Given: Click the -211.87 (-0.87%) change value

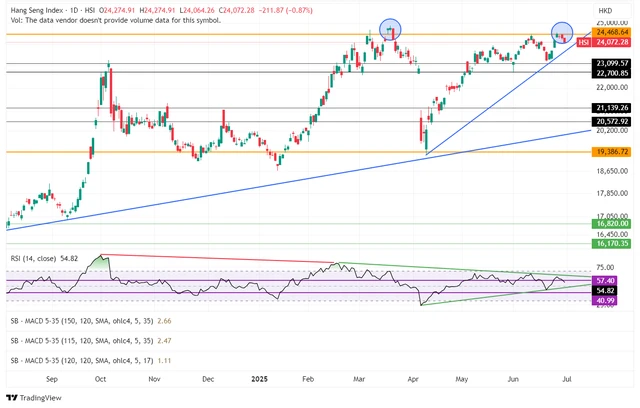Looking at the screenshot, I should point(286,10).
